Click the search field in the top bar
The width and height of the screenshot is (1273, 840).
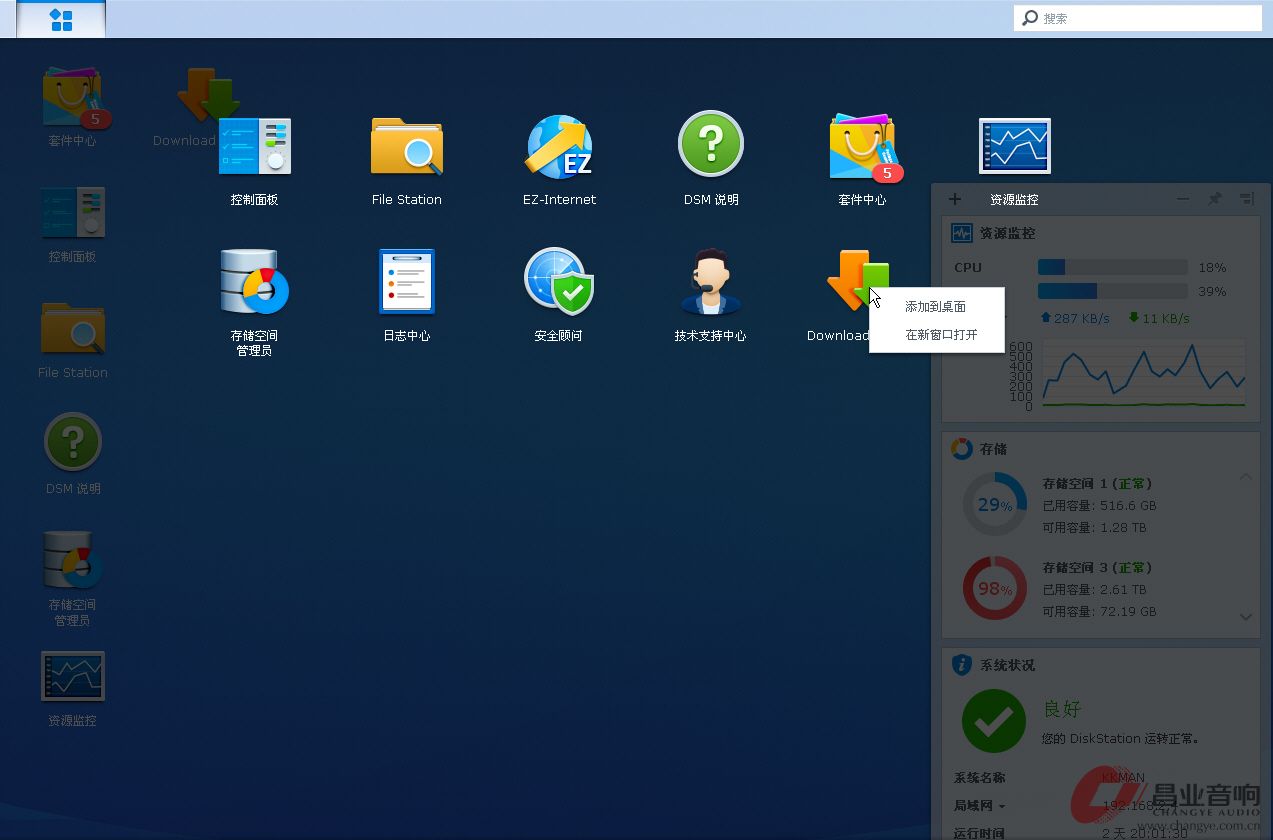tap(1138, 18)
